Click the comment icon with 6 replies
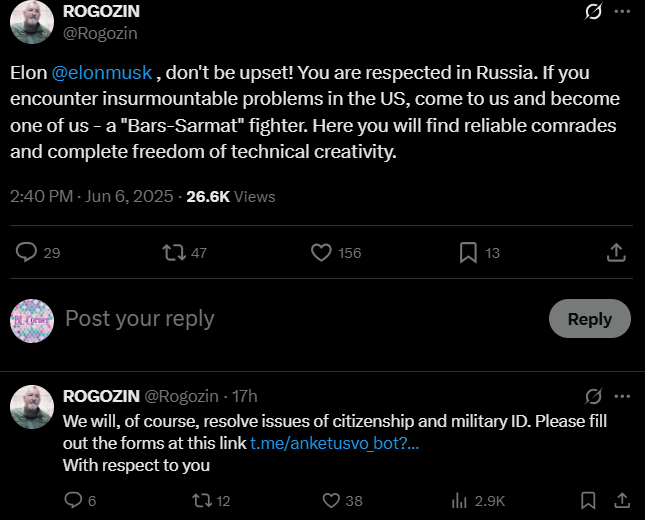This screenshot has width=645, height=520. (x=73, y=500)
